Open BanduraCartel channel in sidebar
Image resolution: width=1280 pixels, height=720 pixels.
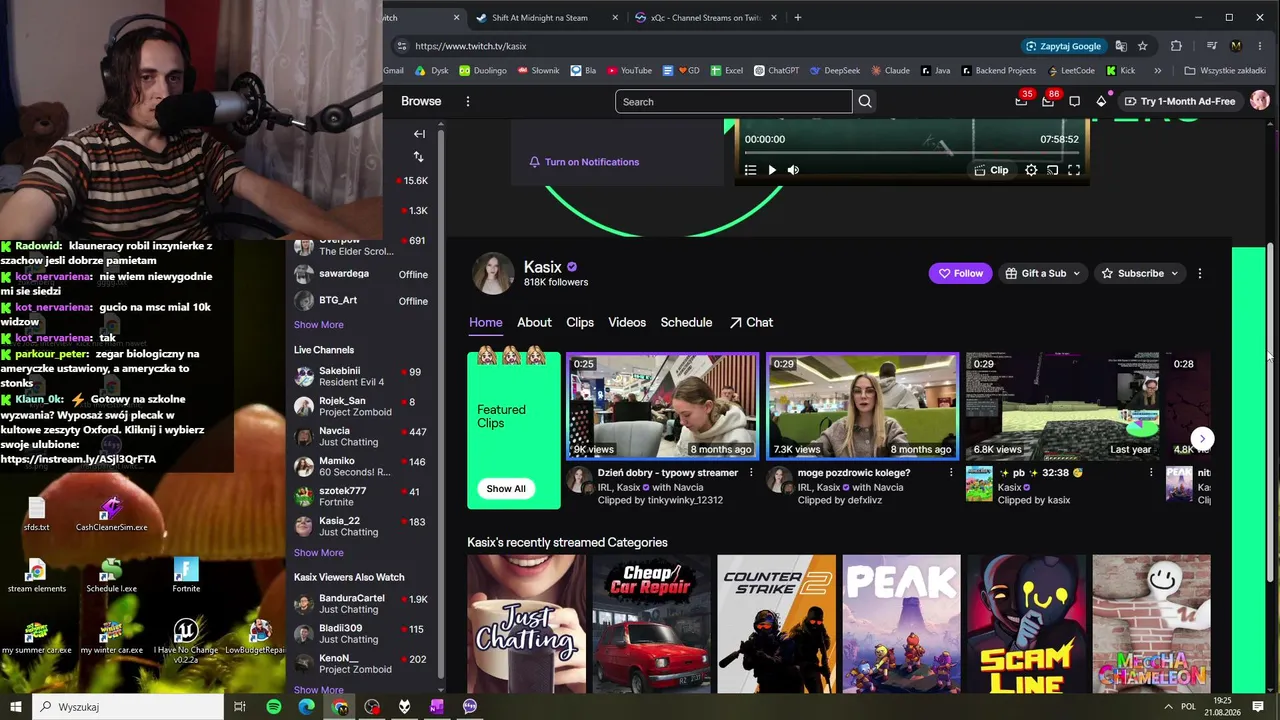(x=362, y=604)
